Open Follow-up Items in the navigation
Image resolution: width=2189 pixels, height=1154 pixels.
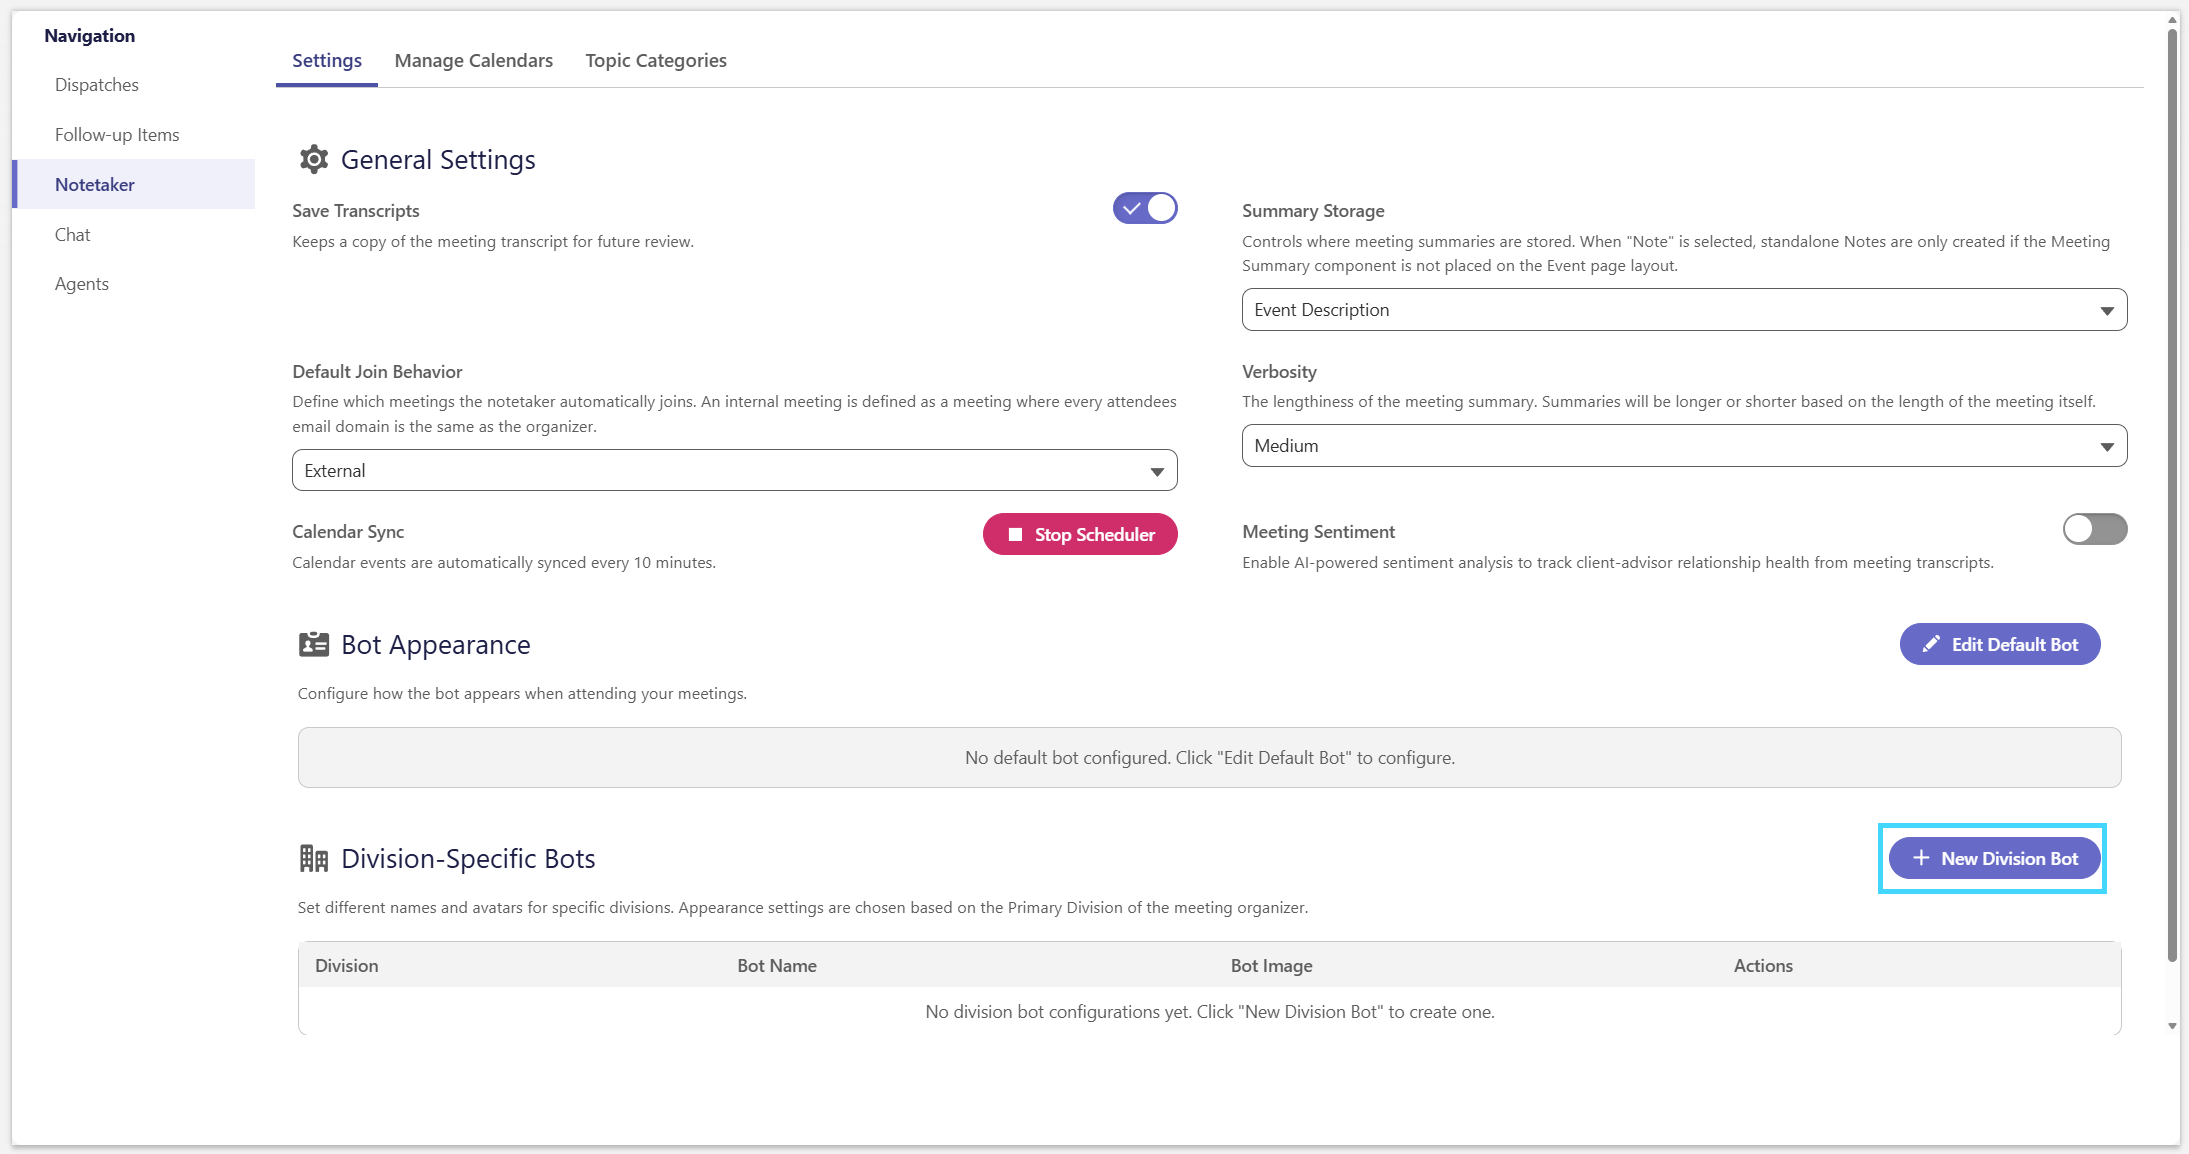tap(134, 134)
